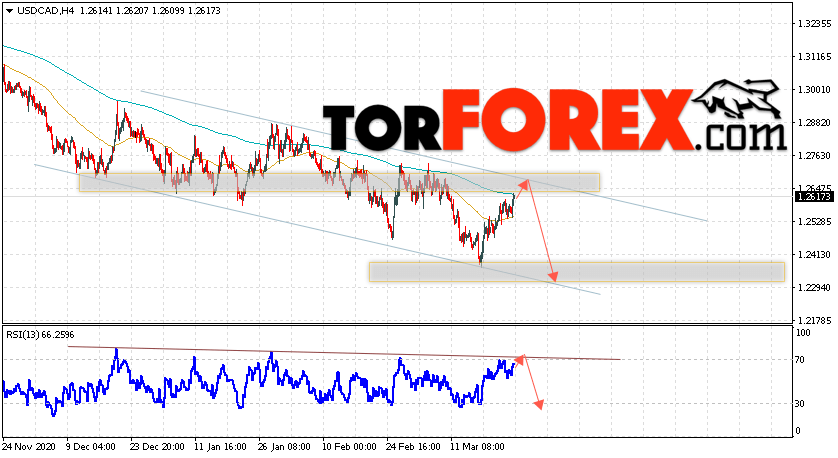The image size is (838, 458).
Task: Click the 9 Dec 04:00 time label
Action: pos(91,447)
